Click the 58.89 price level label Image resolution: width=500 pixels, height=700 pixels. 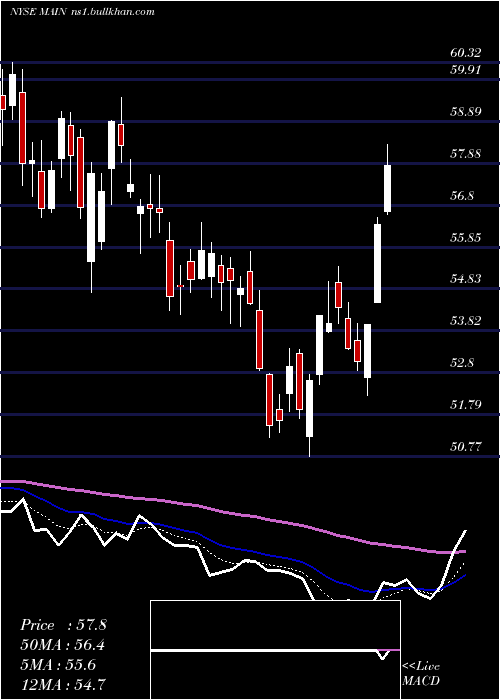coord(466,112)
